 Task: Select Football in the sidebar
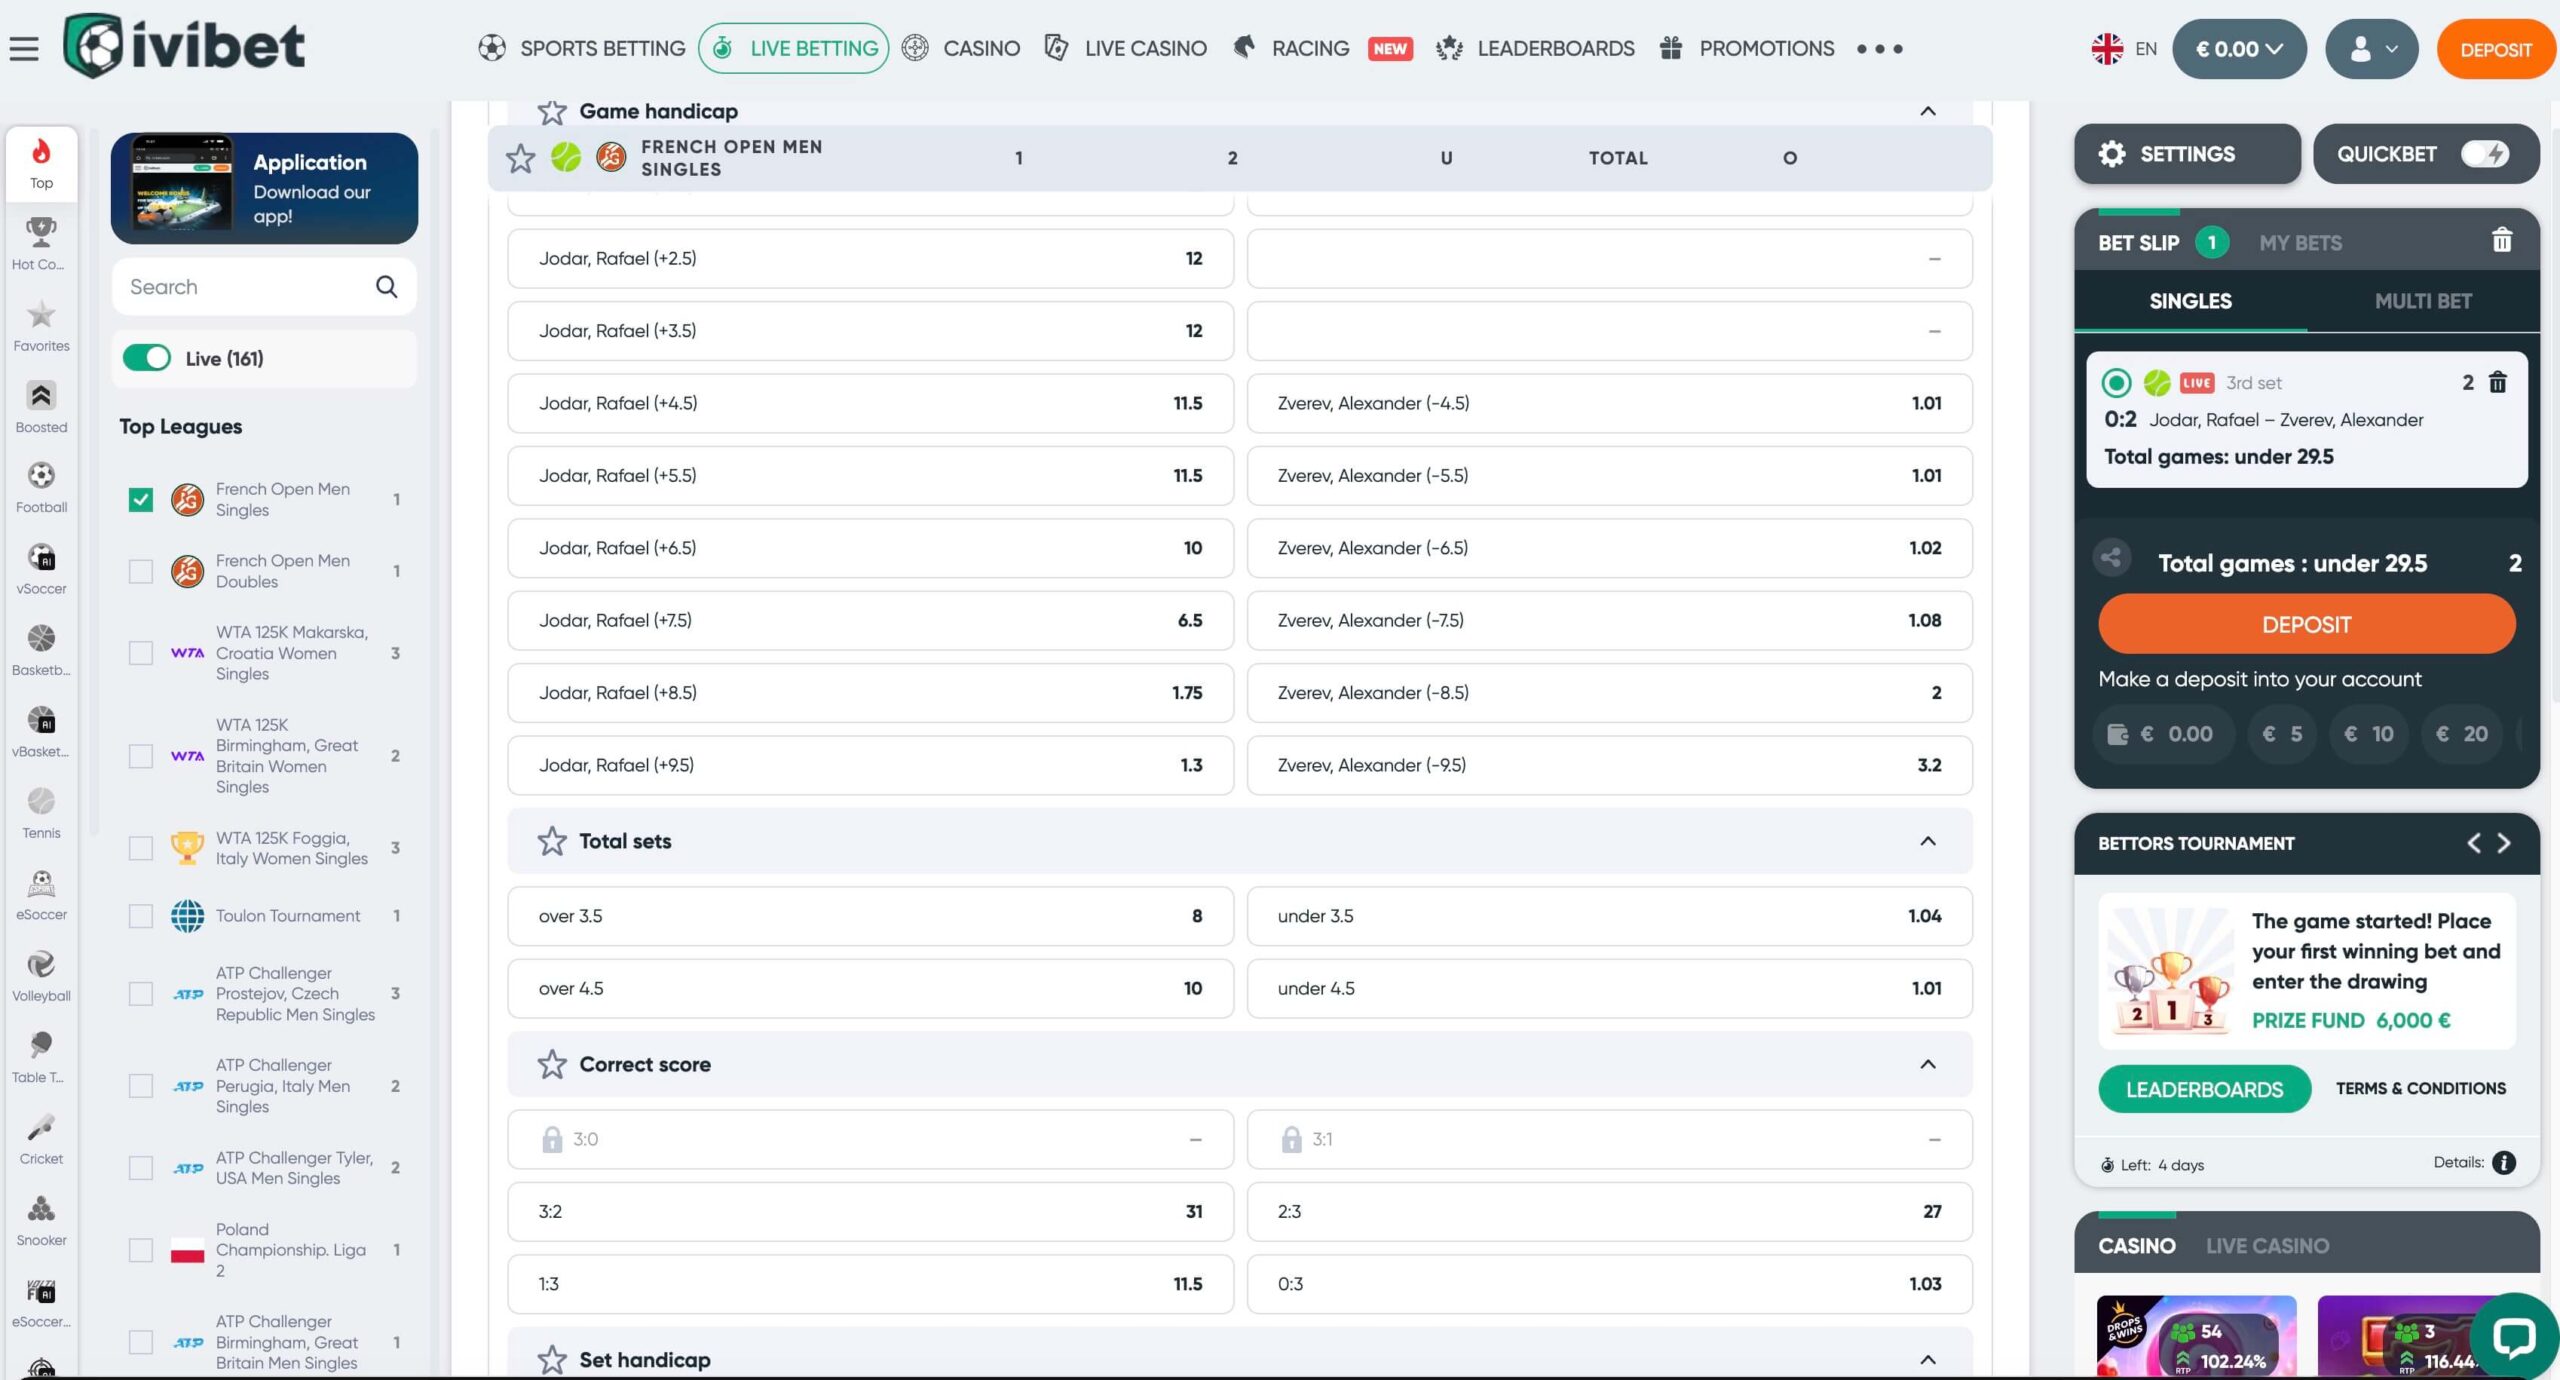(41, 488)
